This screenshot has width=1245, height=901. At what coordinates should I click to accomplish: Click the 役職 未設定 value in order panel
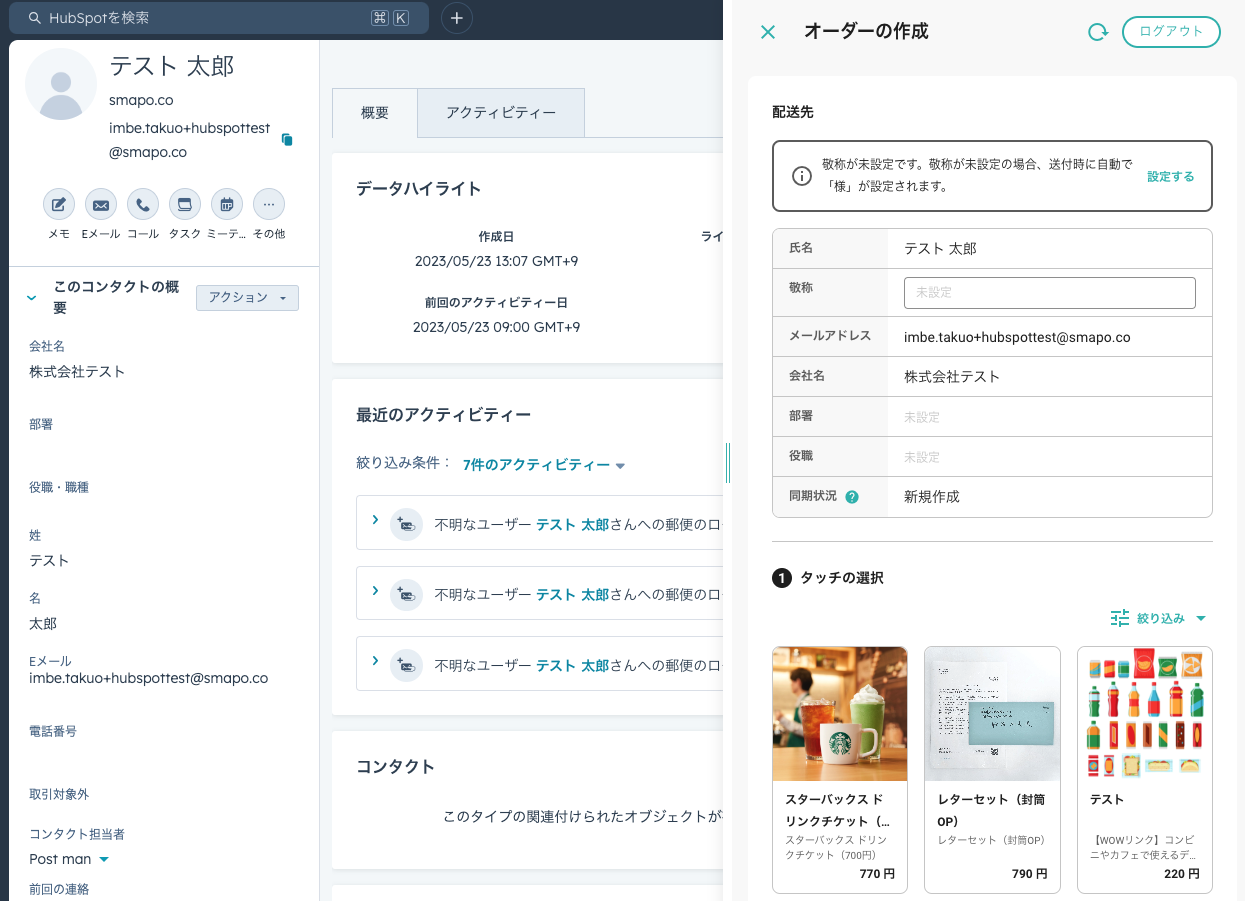[922, 457]
